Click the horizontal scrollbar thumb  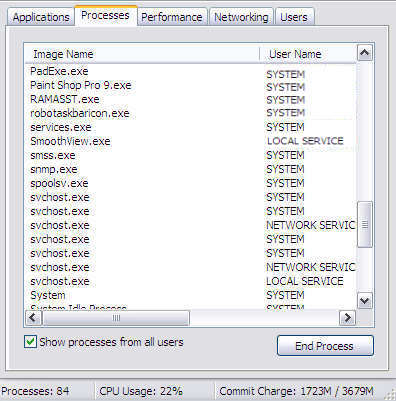pos(116,318)
